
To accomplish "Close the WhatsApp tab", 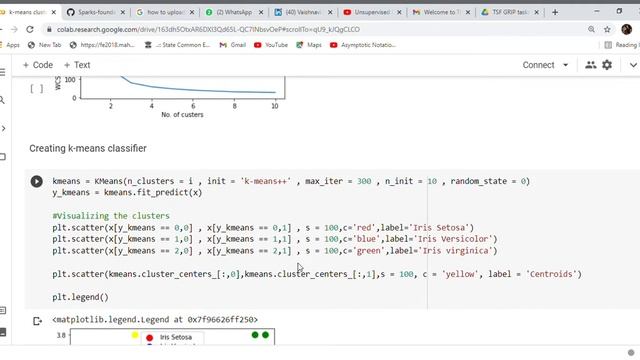I will [x=261, y=12].
